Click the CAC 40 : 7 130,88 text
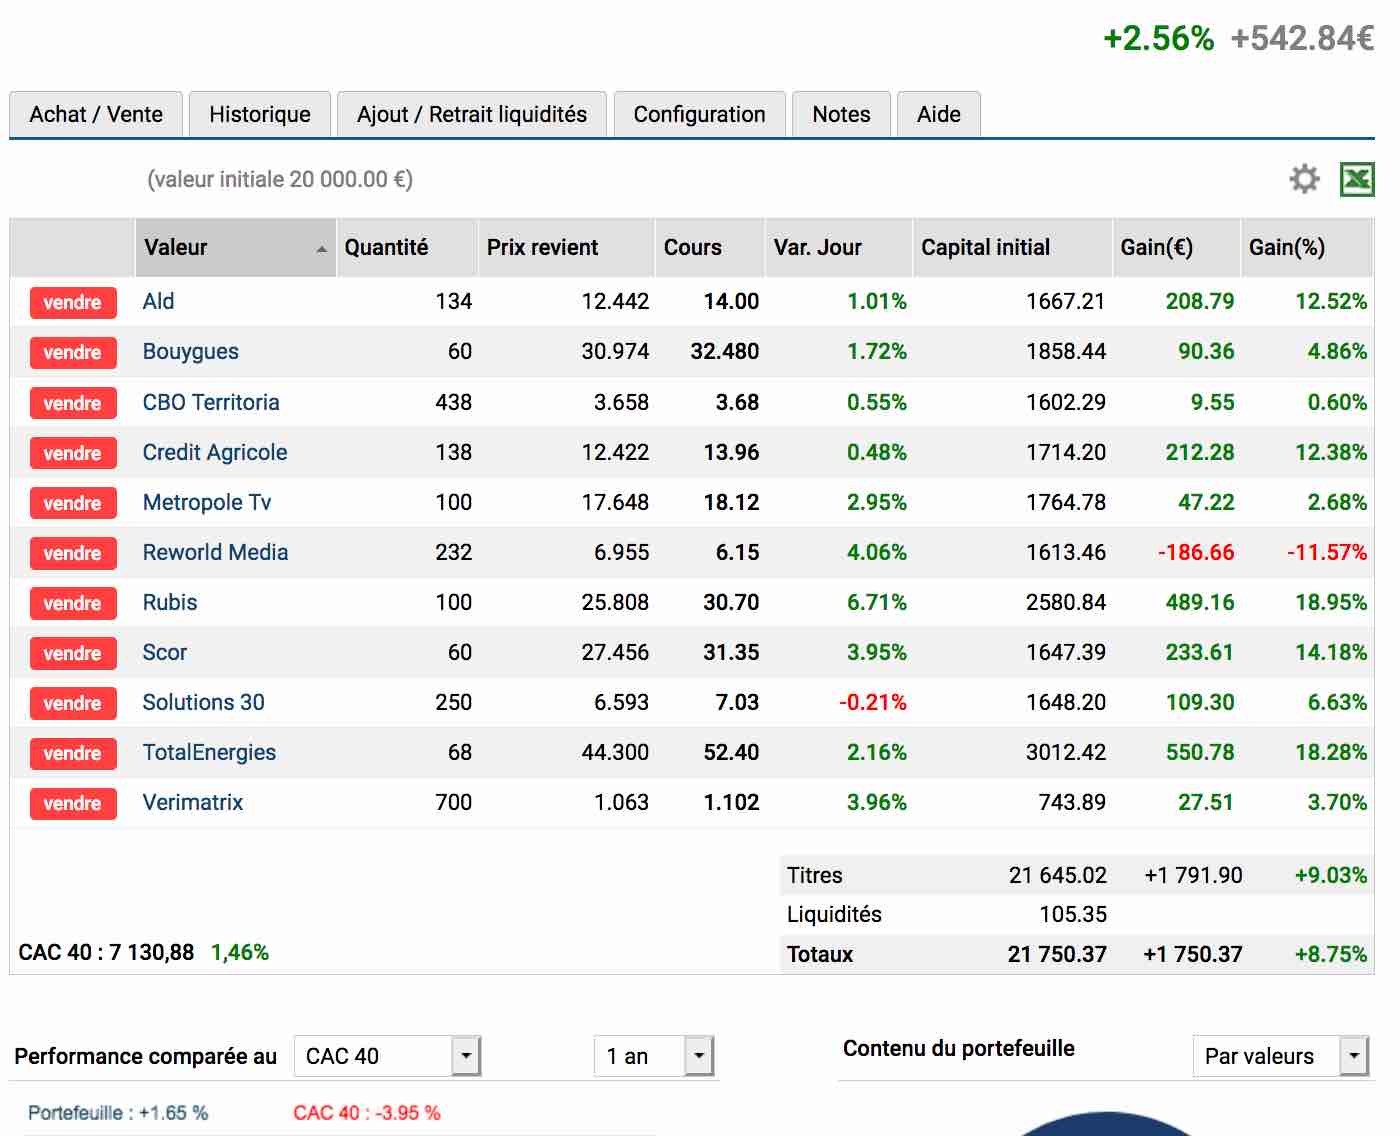1400x1136 pixels. [106, 952]
